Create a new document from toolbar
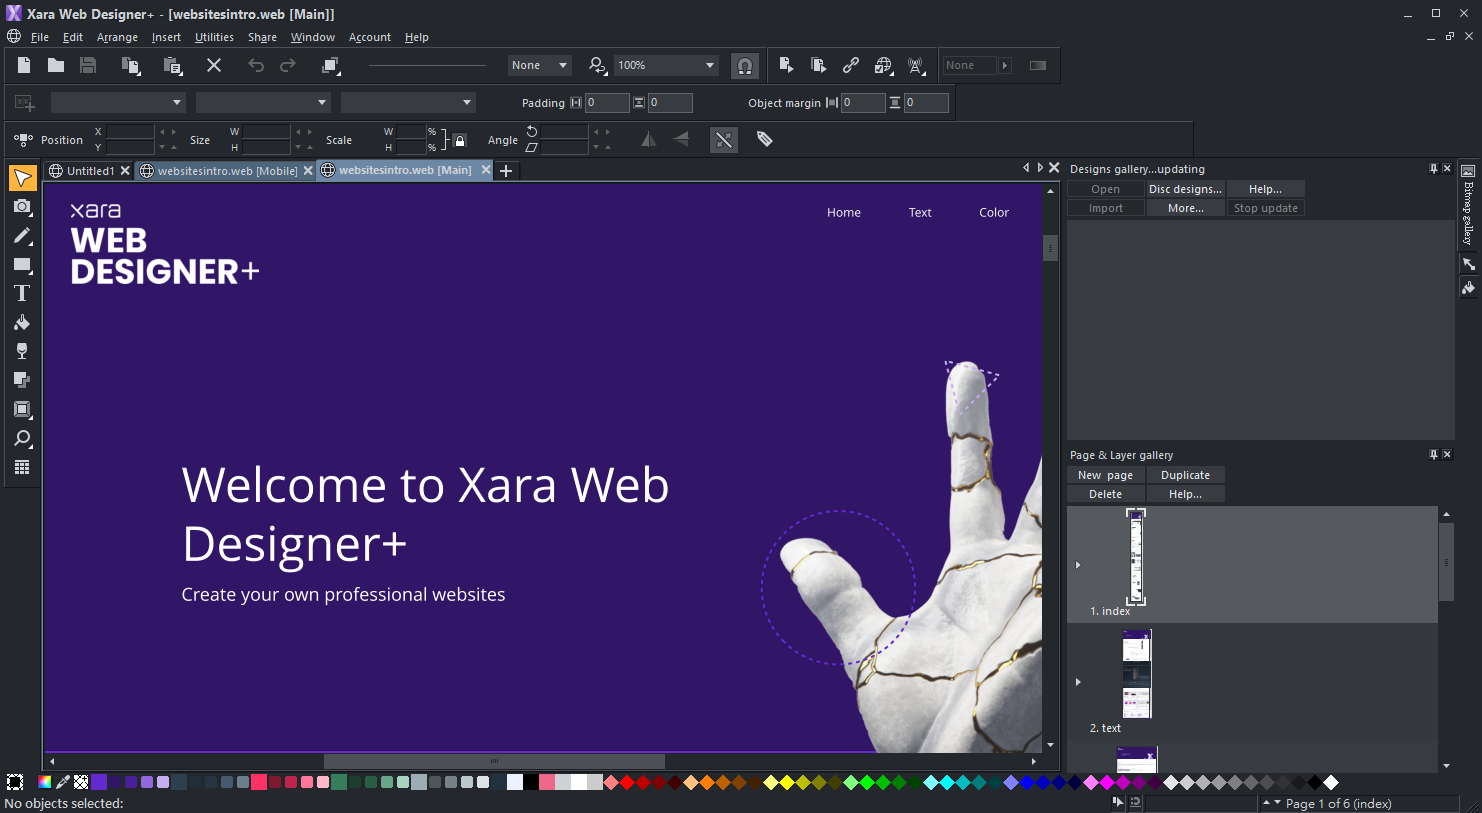Image resolution: width=1482 pixels, height=813 pixels. point(24,65)
